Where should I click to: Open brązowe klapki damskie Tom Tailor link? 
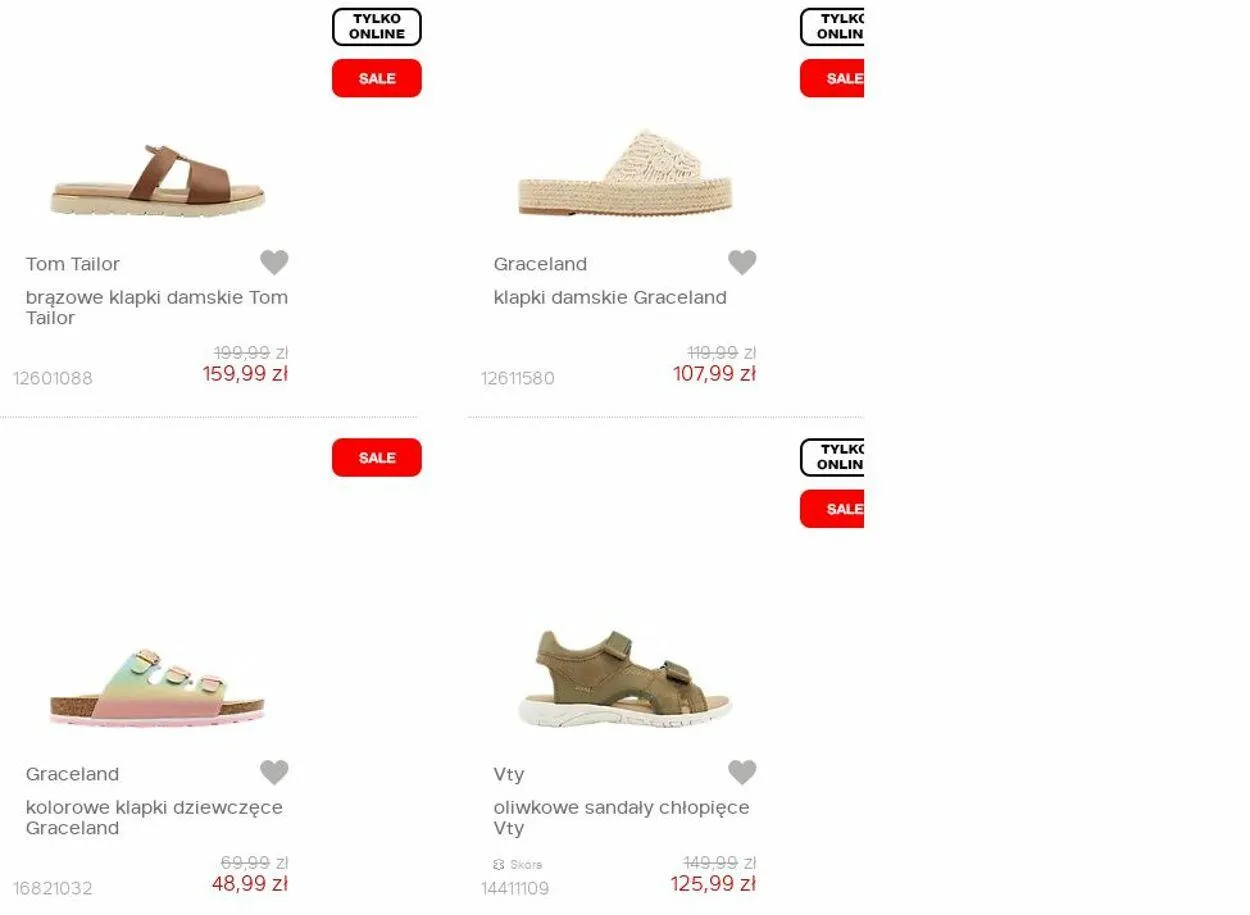157,307
